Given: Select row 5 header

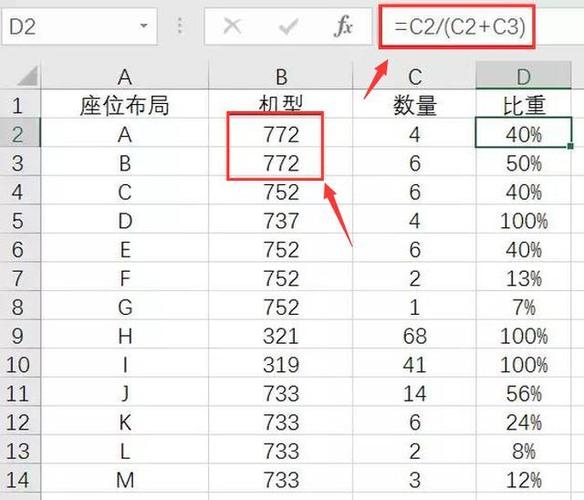Looking at the screenshot, I should (19, 219).
